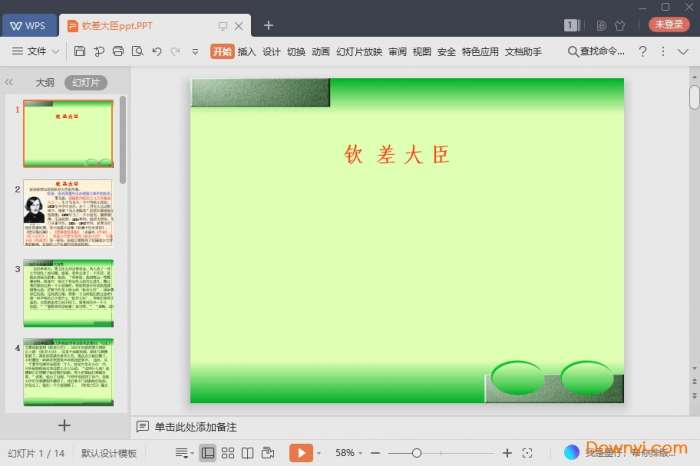
Task: Start slideshow with orange play button
Action: (x=301, y=453)
